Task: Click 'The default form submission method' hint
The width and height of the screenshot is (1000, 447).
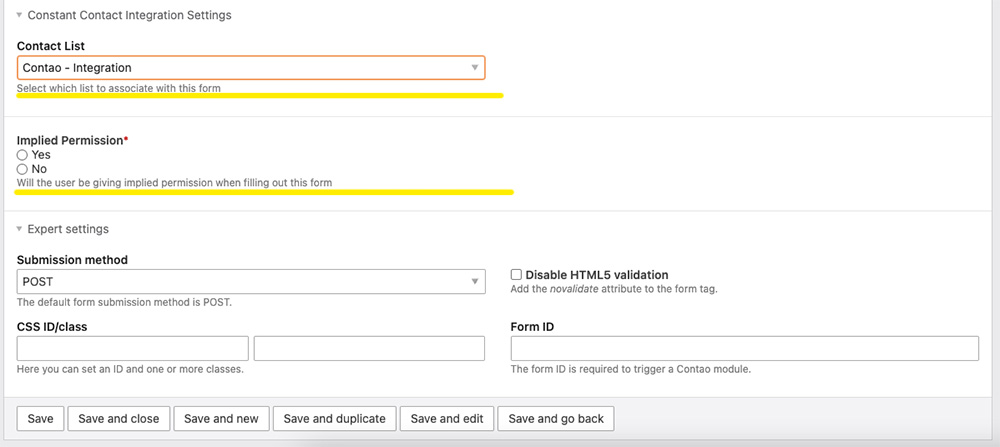Action: coord(124,302)
